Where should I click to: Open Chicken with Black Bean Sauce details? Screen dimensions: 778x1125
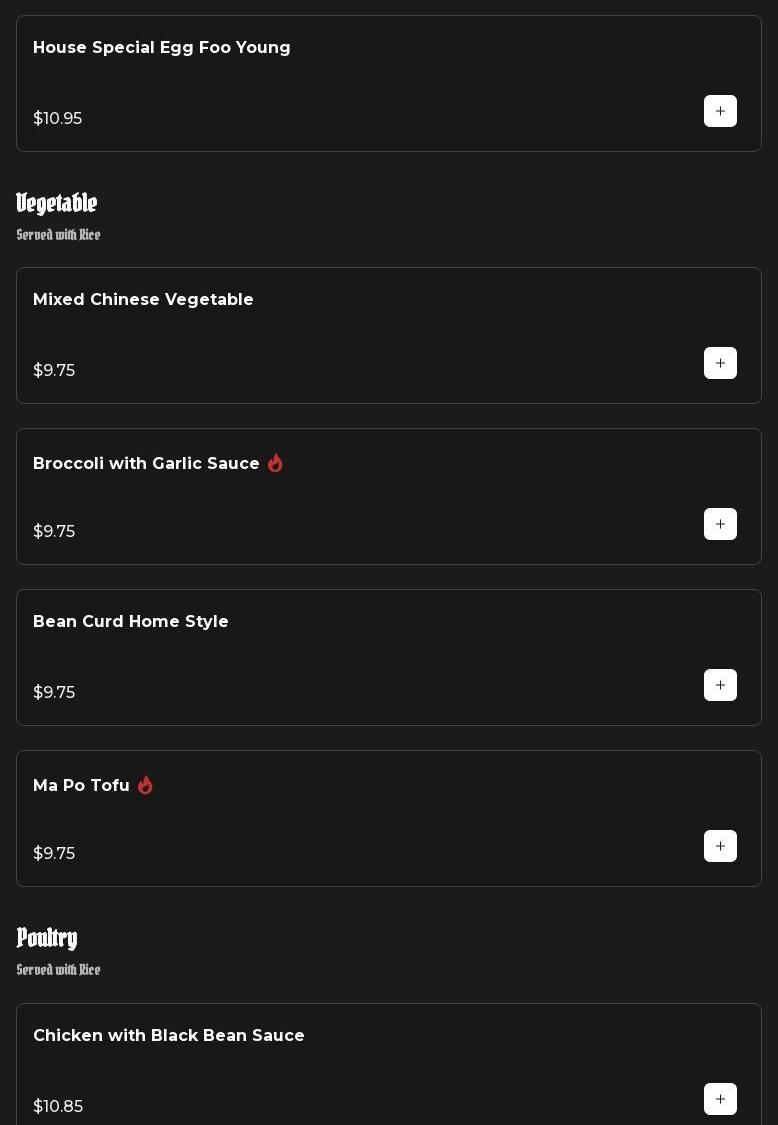pos(169,1036)
